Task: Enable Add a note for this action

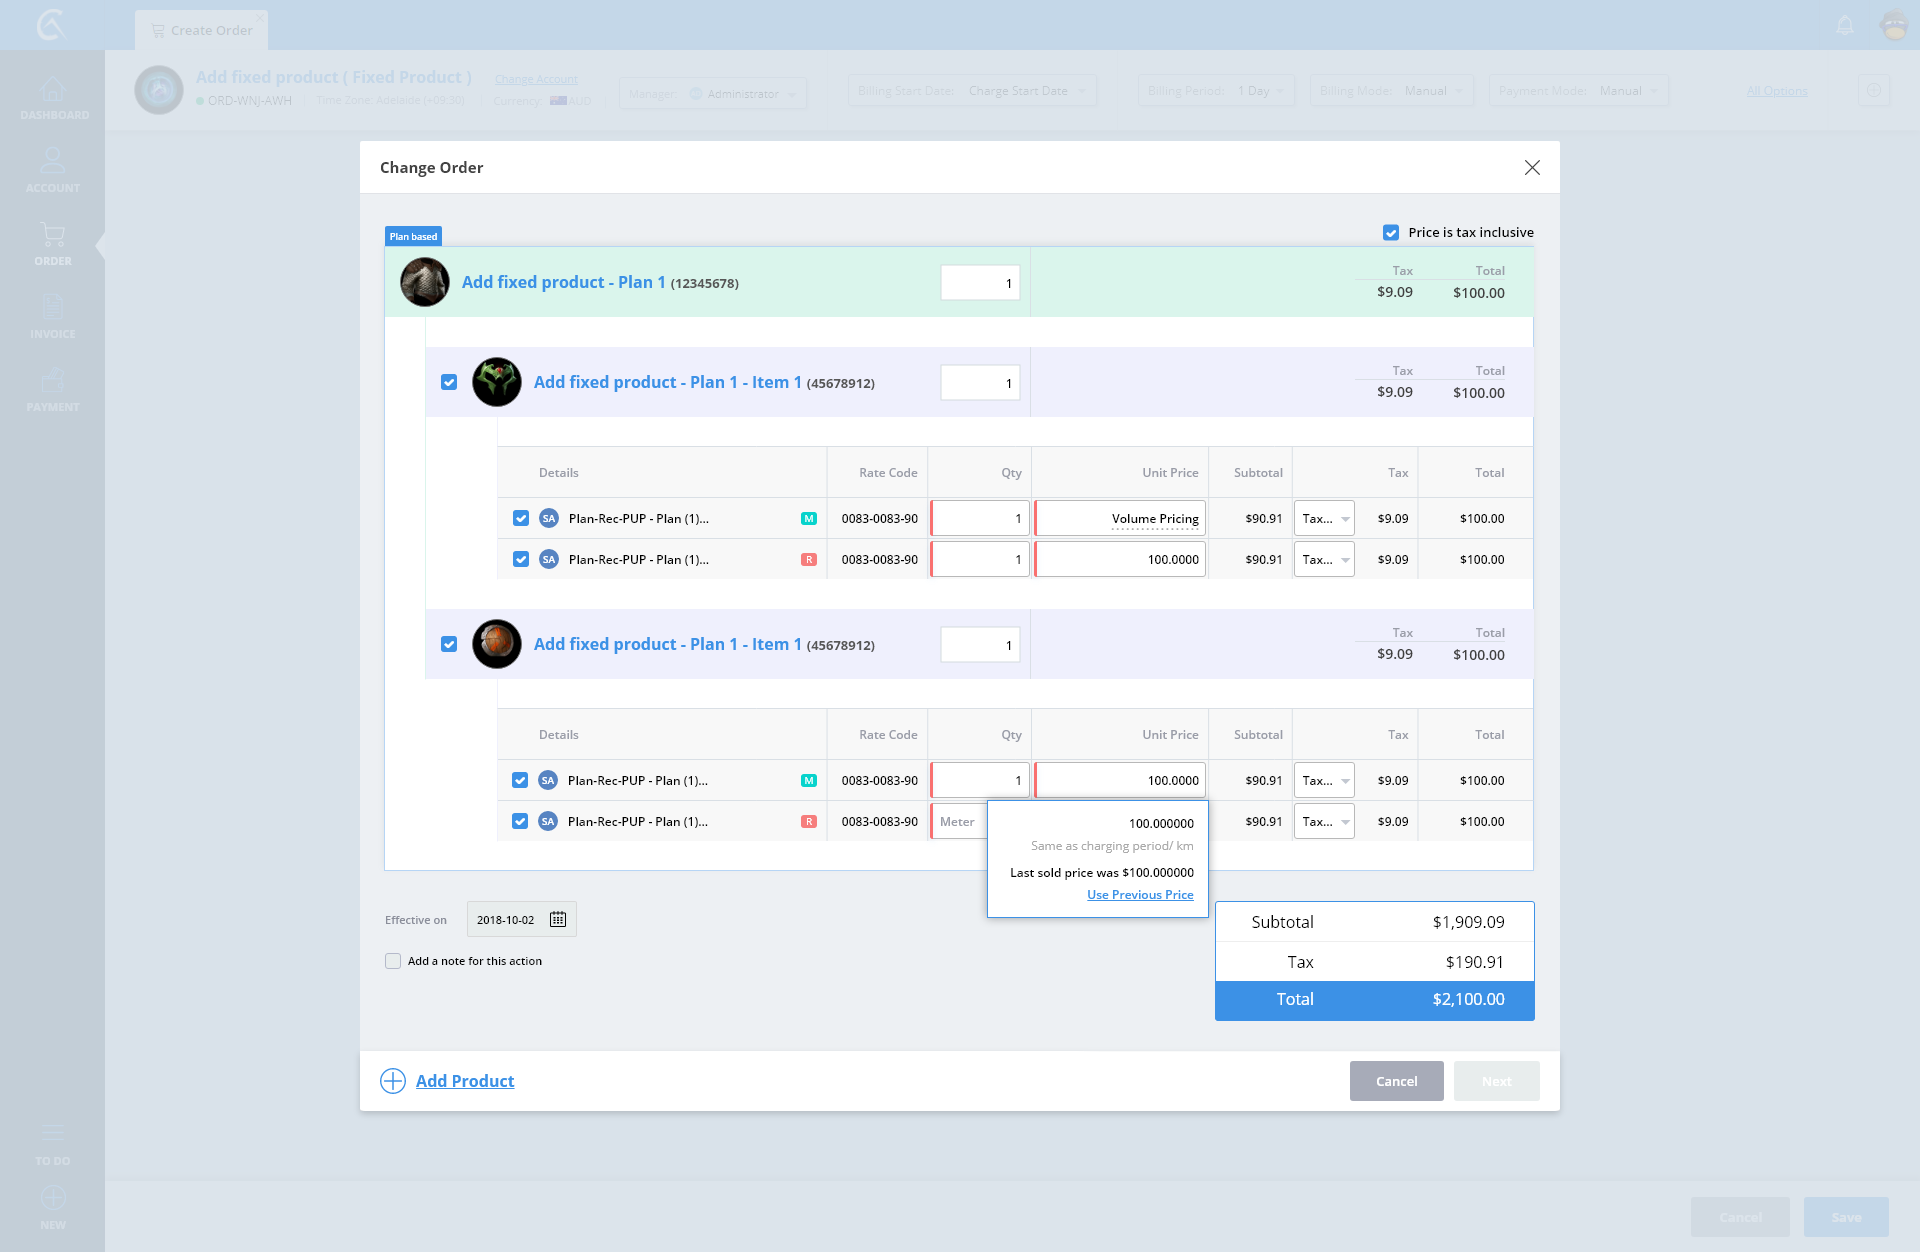Action: pos(393,961)
